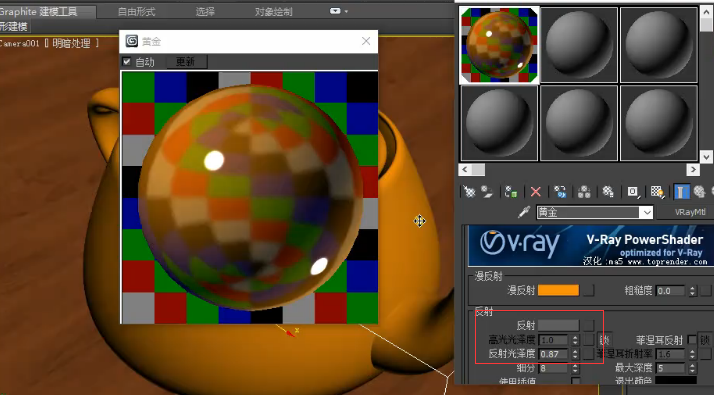Toggle the 自动 checkbox in preview window
The width and height of the screenshot is (714, 395).
pos(127,61)
